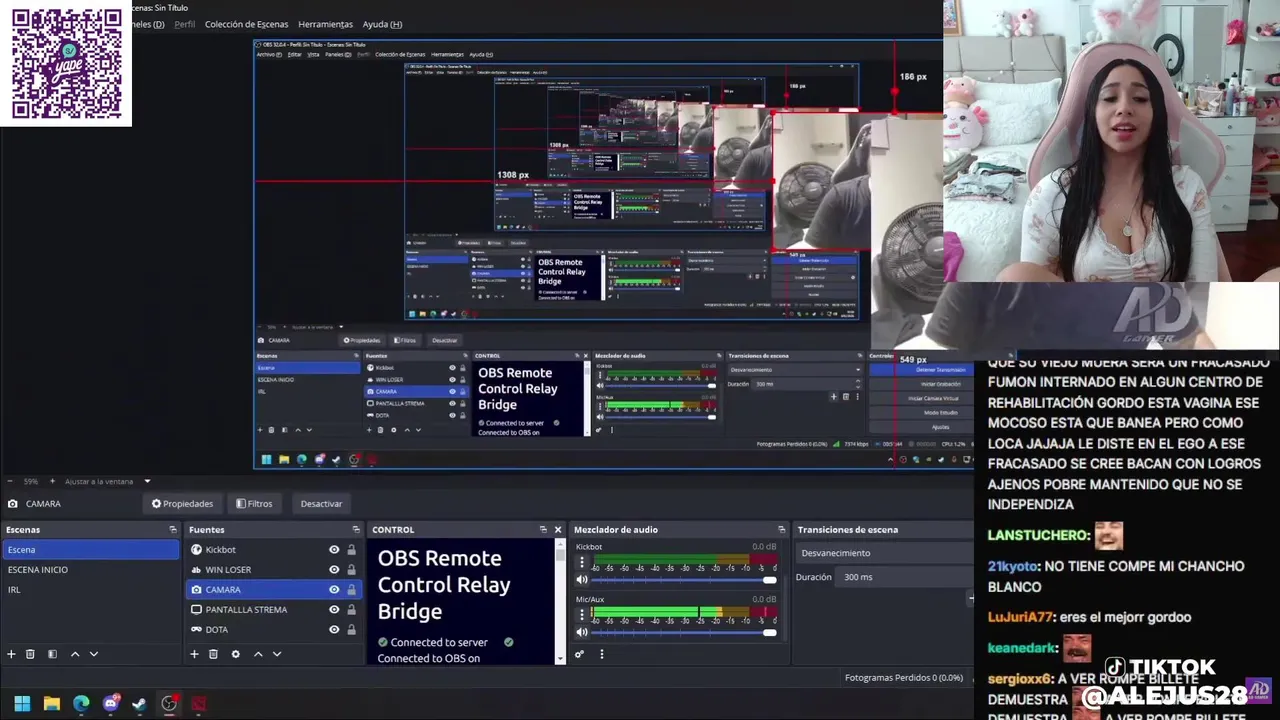The image size is (1280, 720).
Task: Close the CONTROL dock panel
Action: tap(558, 530)
